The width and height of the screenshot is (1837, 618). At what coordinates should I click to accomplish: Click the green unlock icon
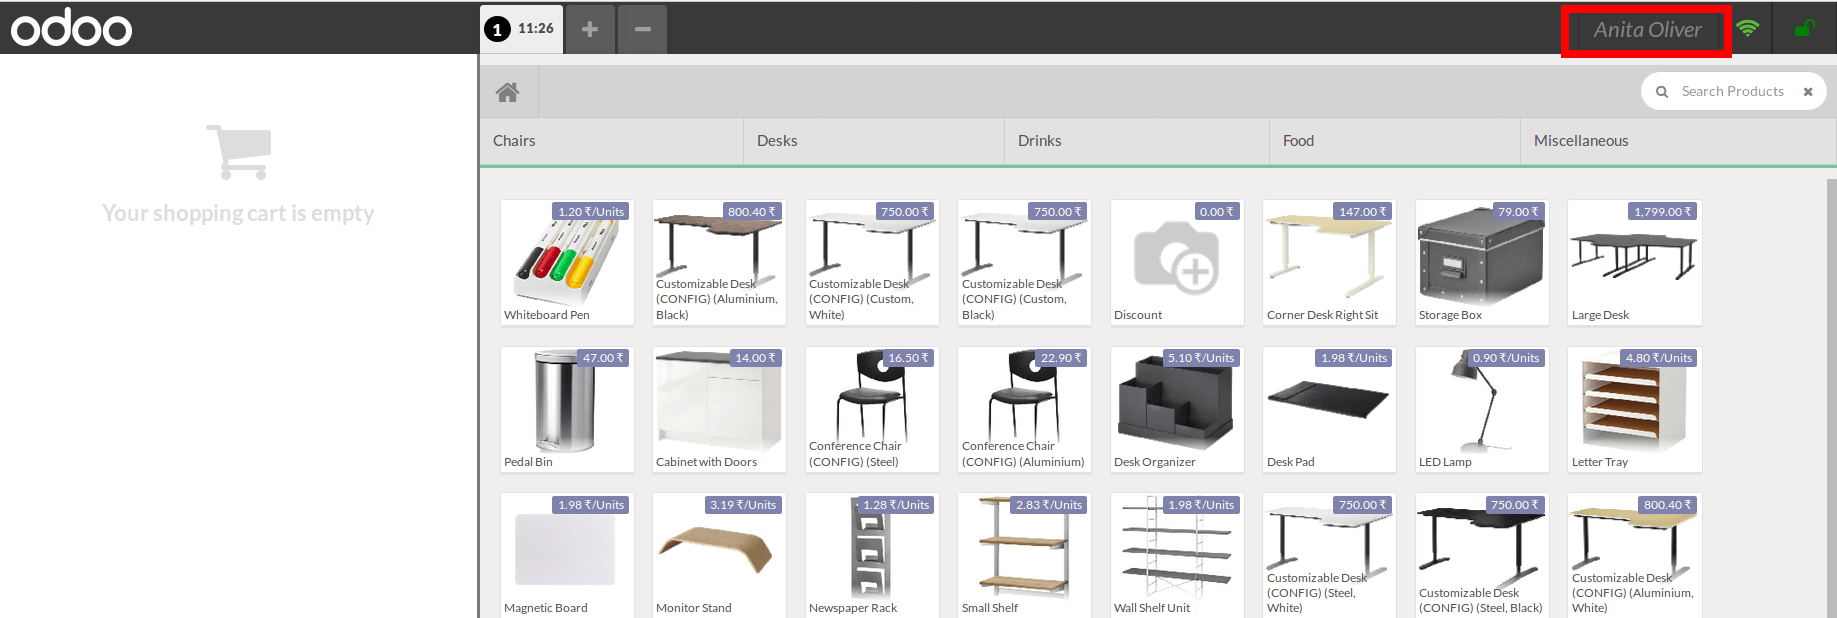pyautogui.click(x=1803, y=29)
